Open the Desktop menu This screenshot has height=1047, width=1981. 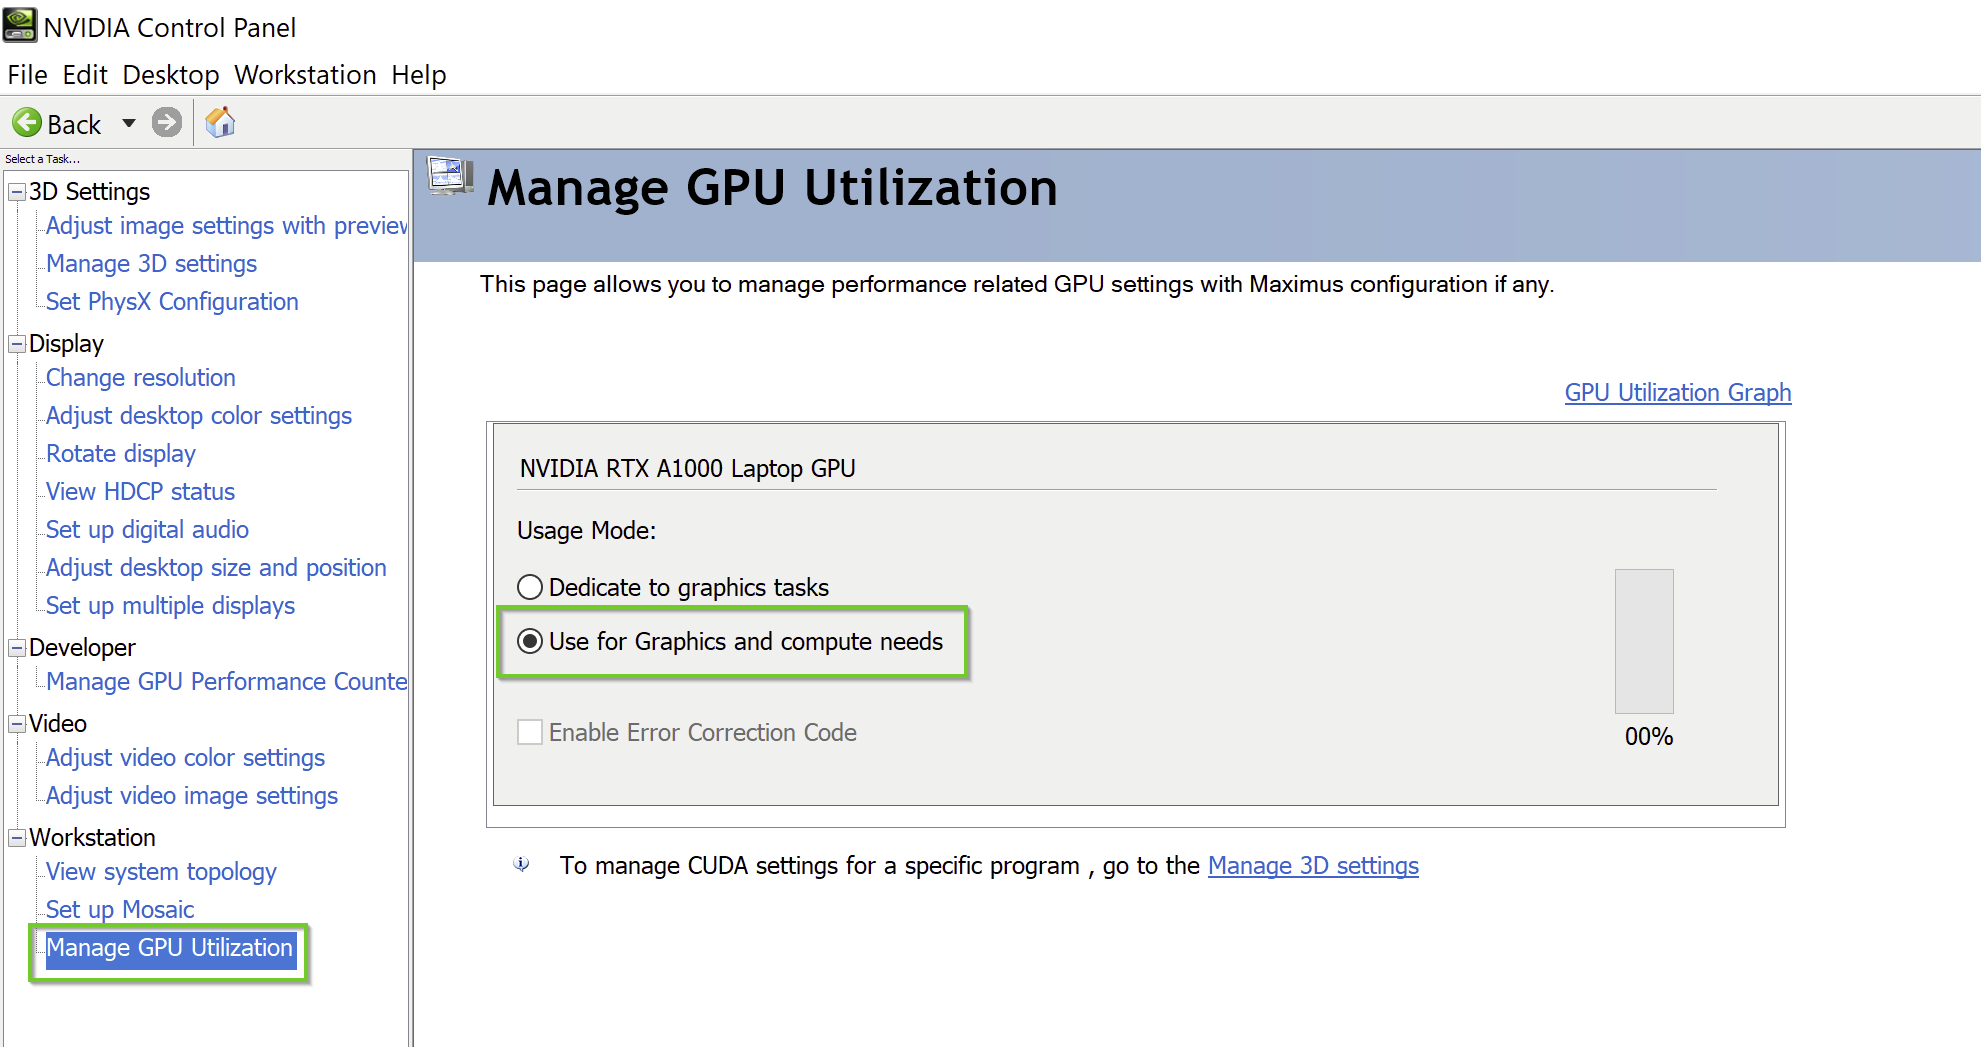pyautogui.click(x=171, y=75)
